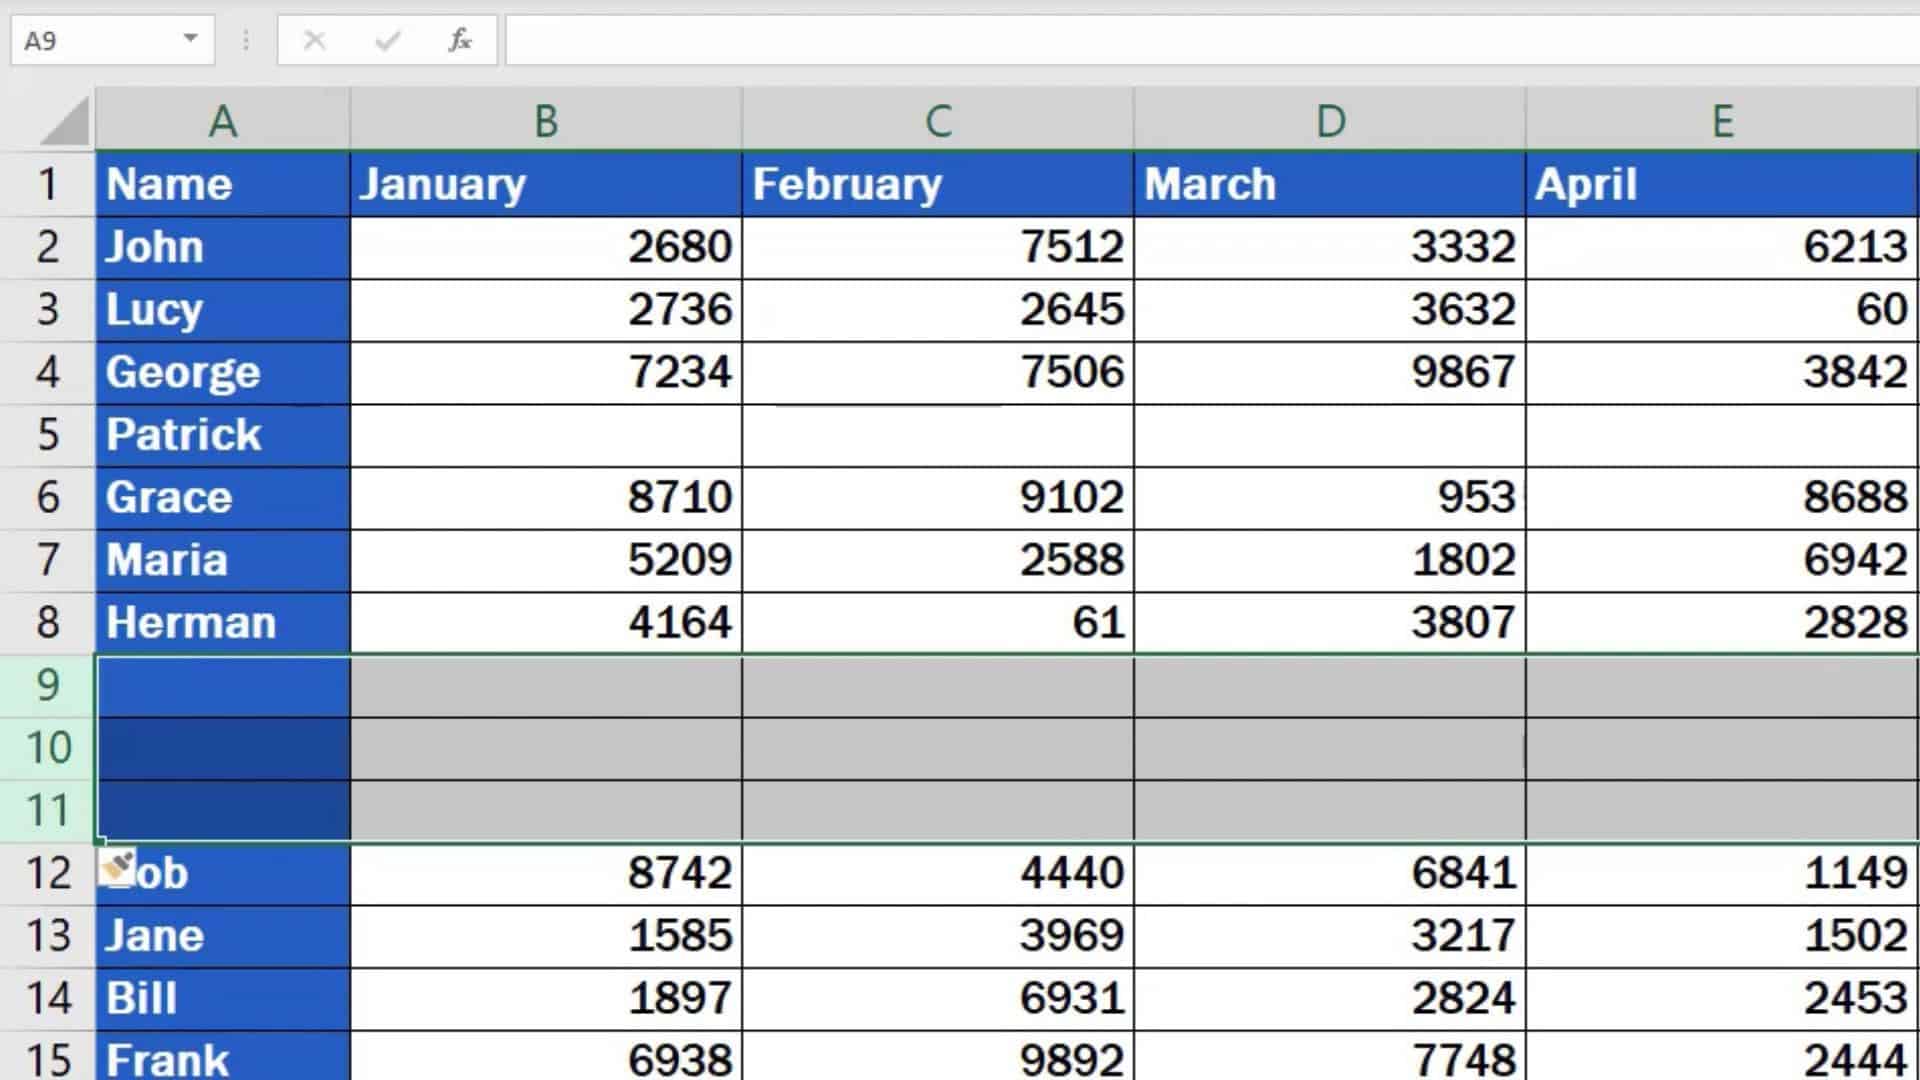Click the Cancel (X) icon beside the formula bar
Screen dimensions: 1920x1080
click(315, 41)
